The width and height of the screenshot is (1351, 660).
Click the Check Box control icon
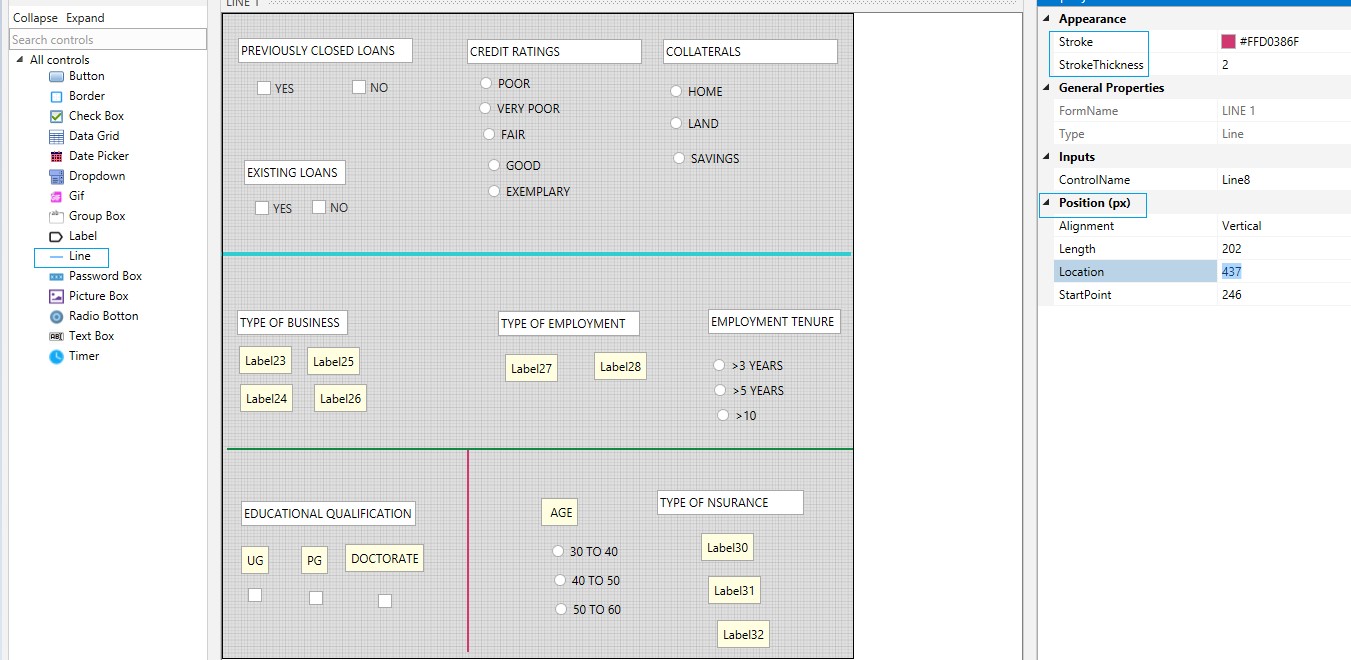click(56, 116)
